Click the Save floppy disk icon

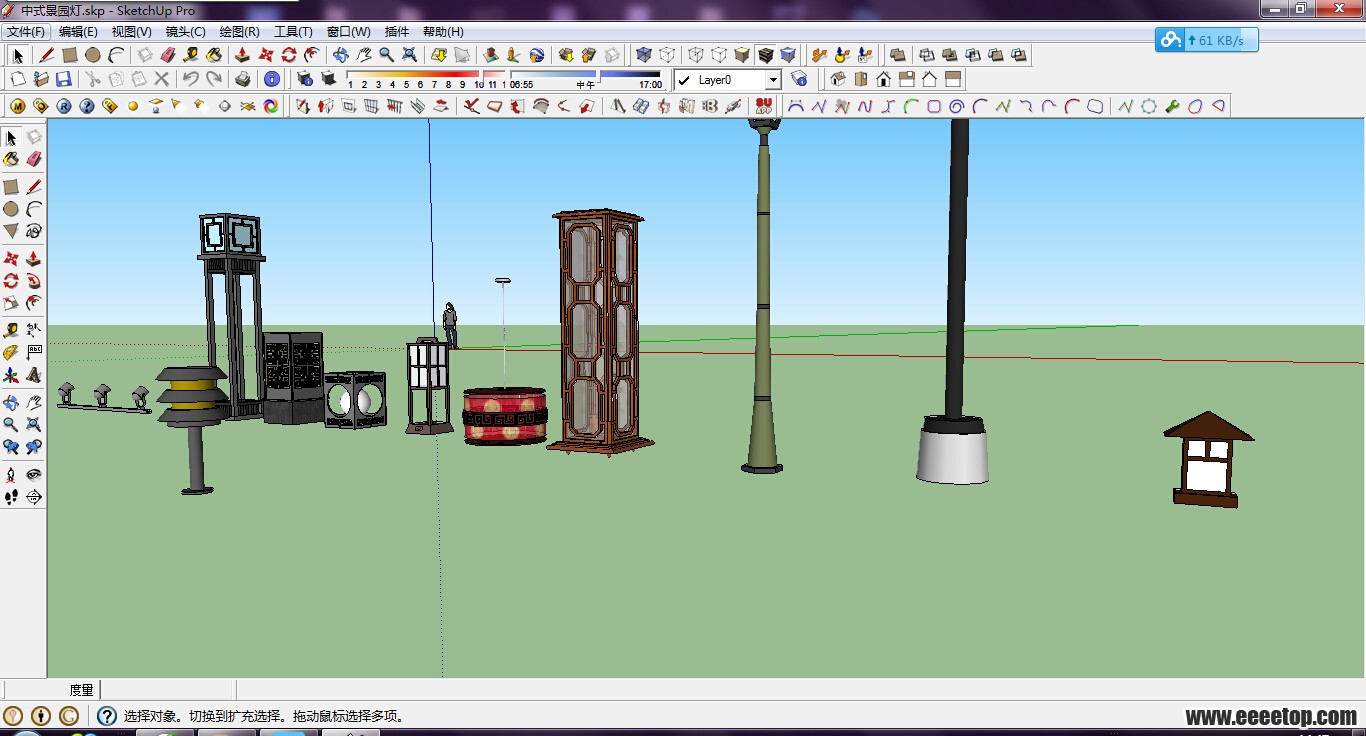[x=64, y=79]
